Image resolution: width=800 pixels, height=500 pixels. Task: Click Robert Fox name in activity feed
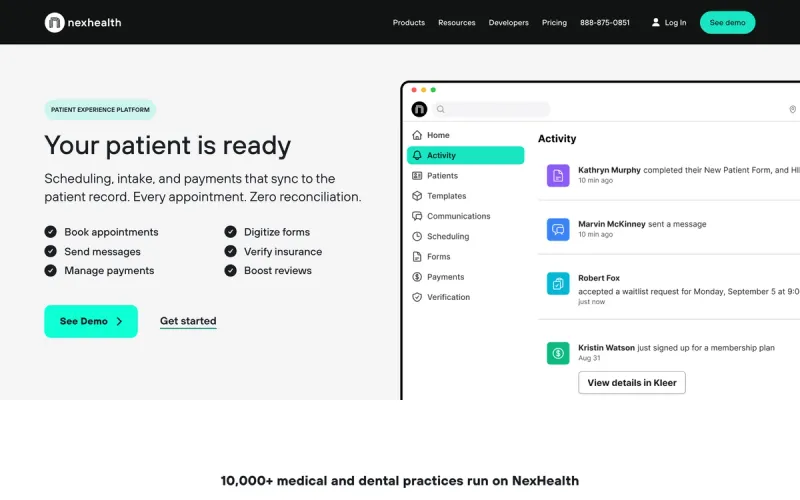pyautogui.click(x=599, y=278)
